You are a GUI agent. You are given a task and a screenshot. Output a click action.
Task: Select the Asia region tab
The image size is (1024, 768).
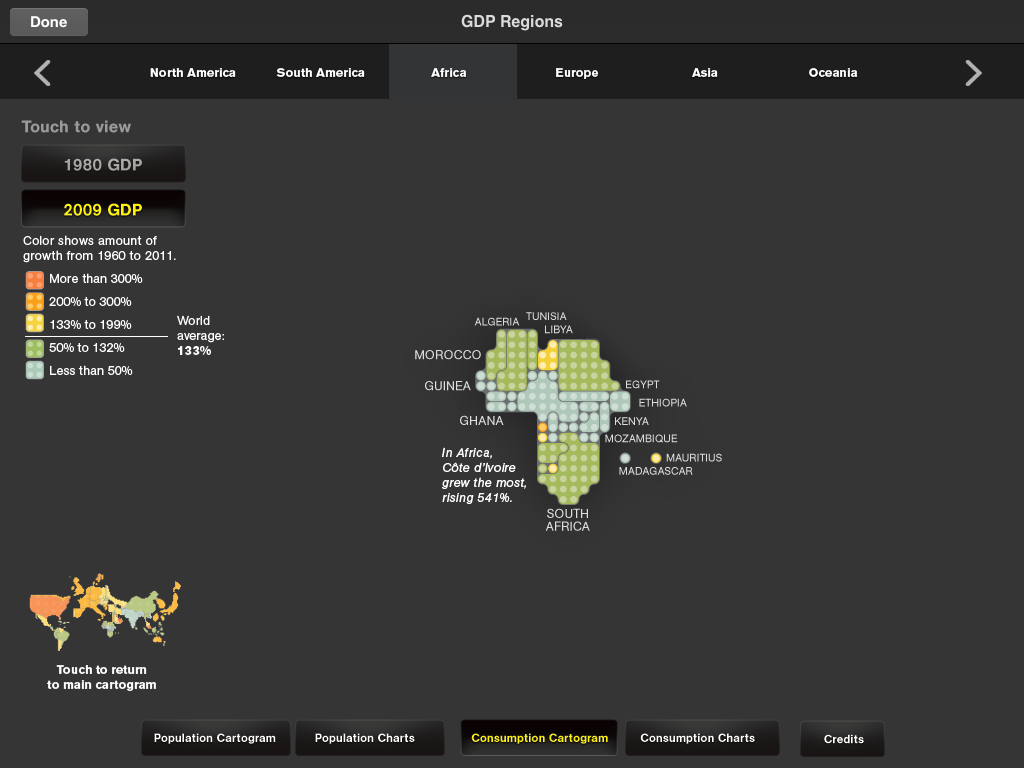pyautogui.click(x=705, y=73)
